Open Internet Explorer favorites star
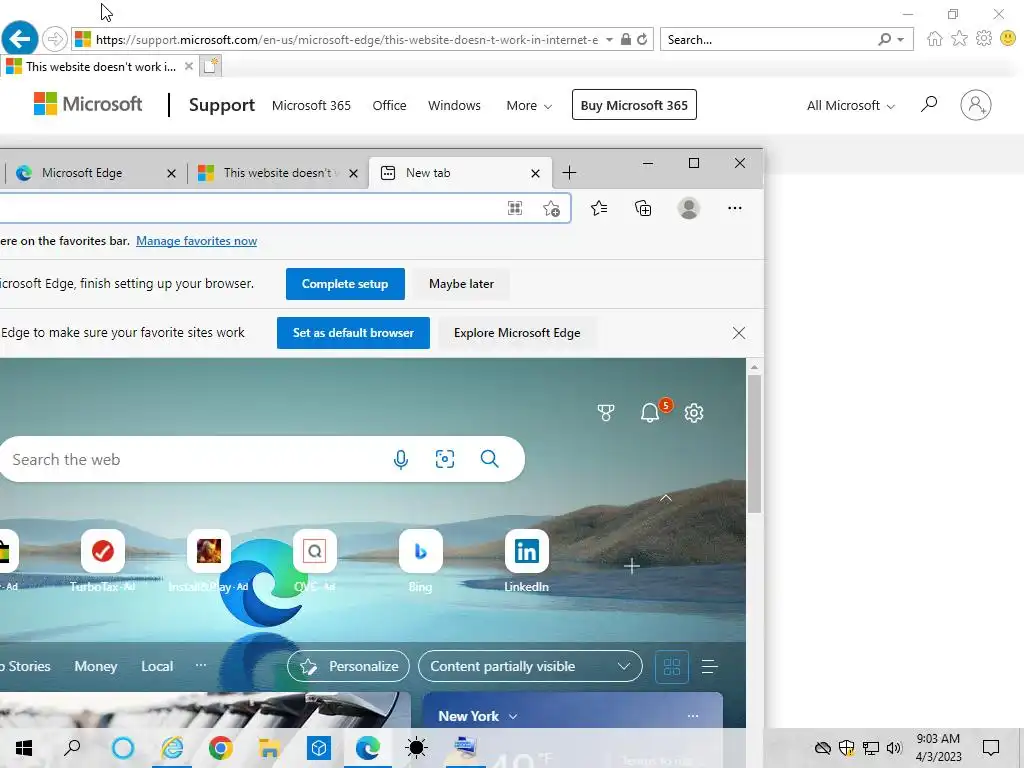The width and height of the screenshot is (1024, 768). (959, 39)
